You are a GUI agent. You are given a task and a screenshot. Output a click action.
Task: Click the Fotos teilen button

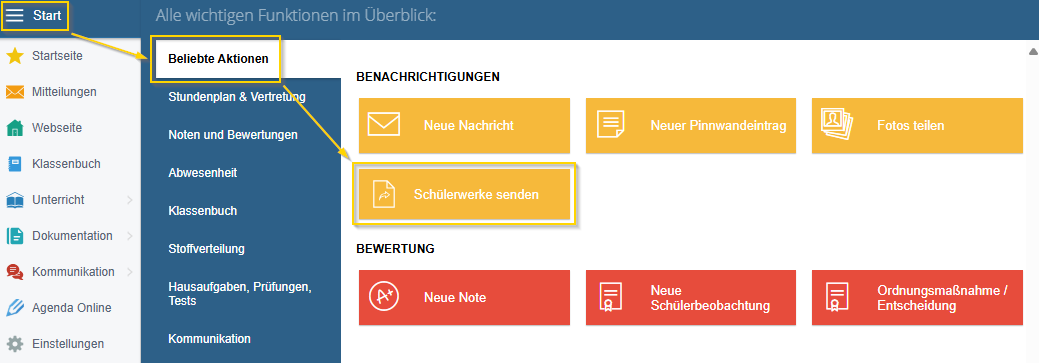(x=917, y=125)
